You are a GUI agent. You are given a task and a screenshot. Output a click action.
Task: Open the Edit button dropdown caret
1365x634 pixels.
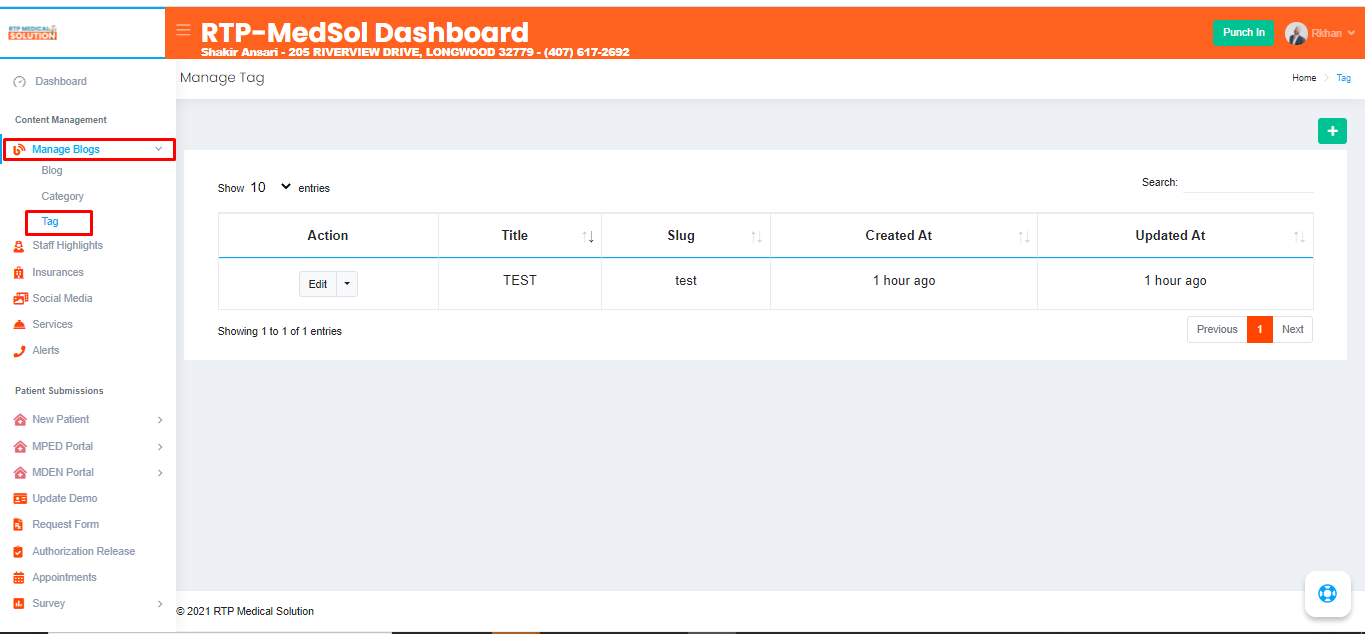pos(347,284)
